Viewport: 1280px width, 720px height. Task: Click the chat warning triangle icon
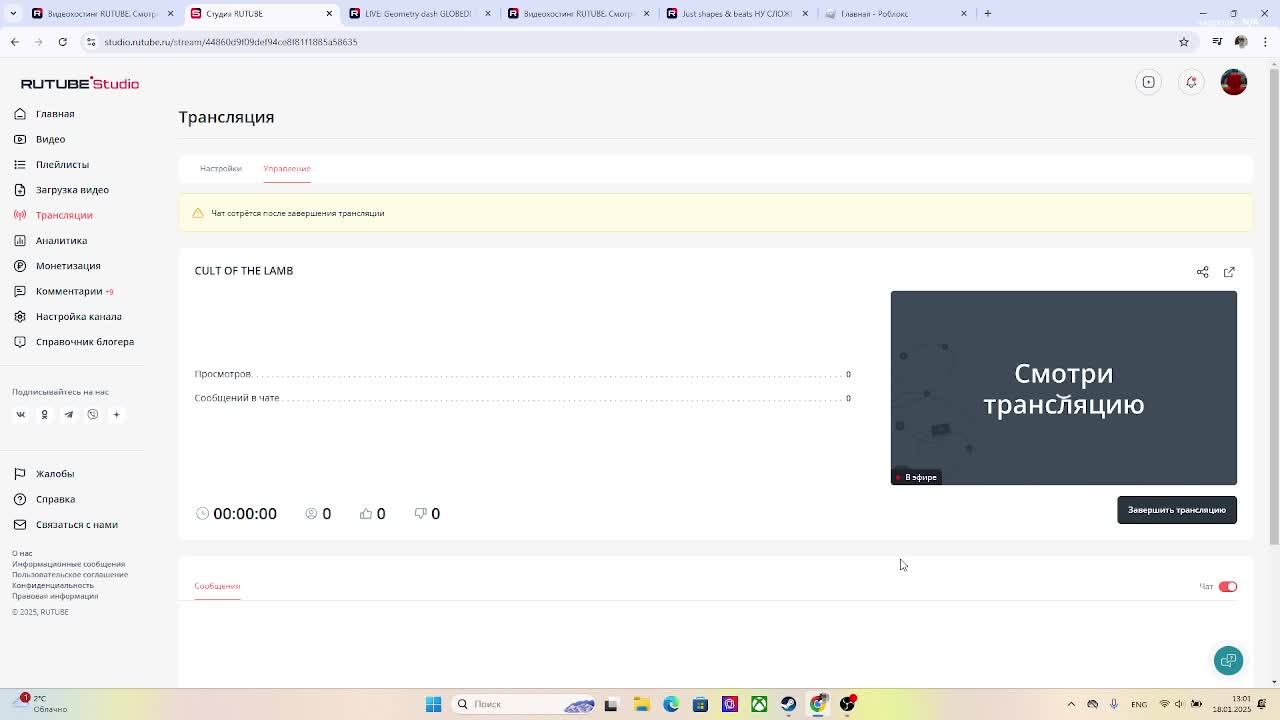(x=198, y=213)
